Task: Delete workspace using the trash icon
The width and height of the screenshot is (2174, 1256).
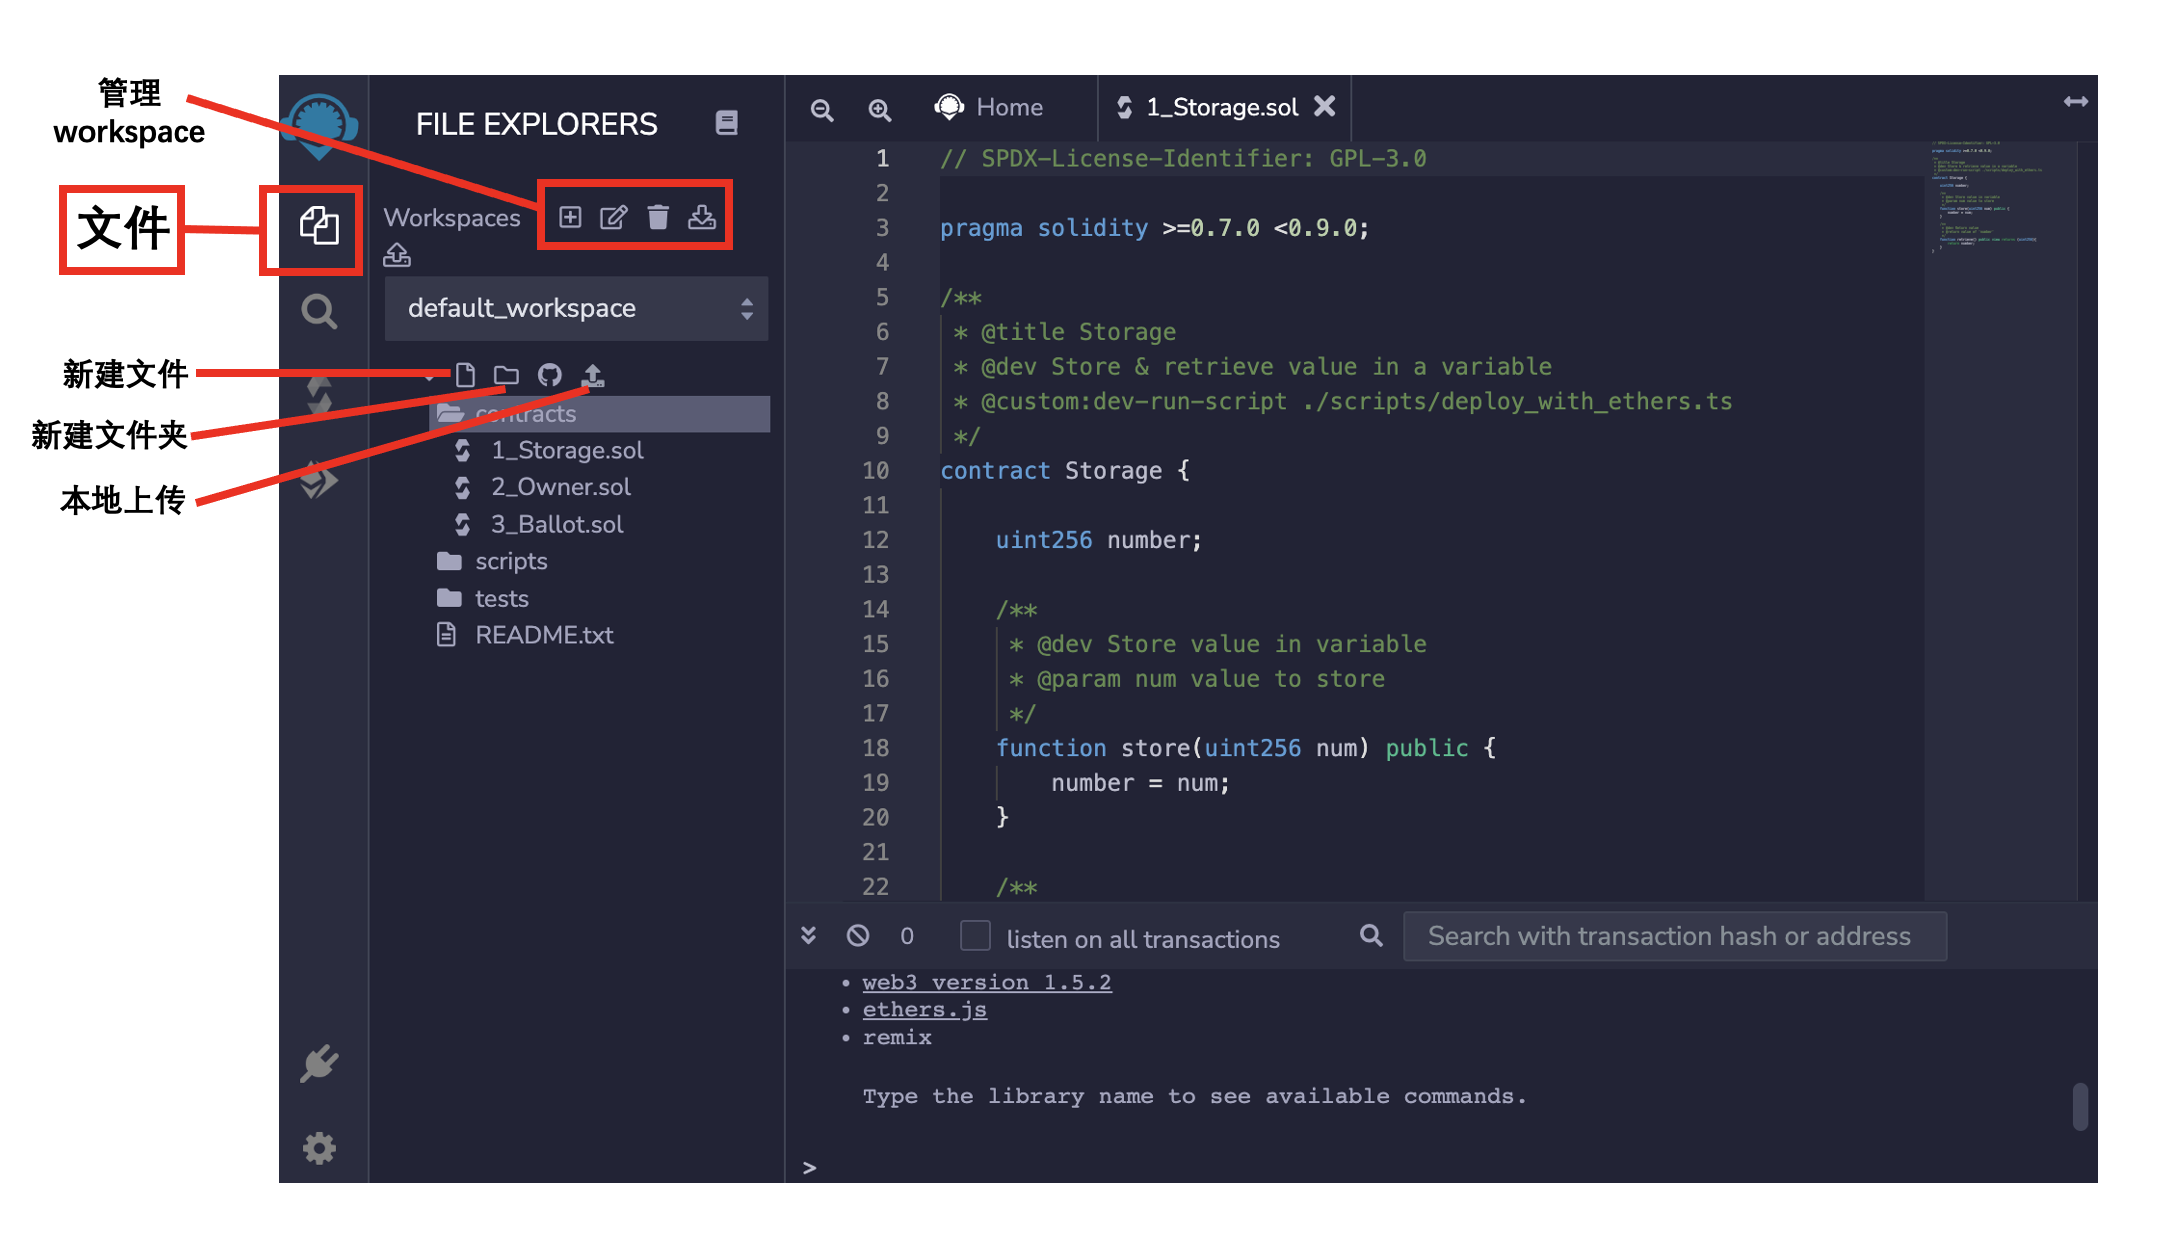Action: pos(658,217)
